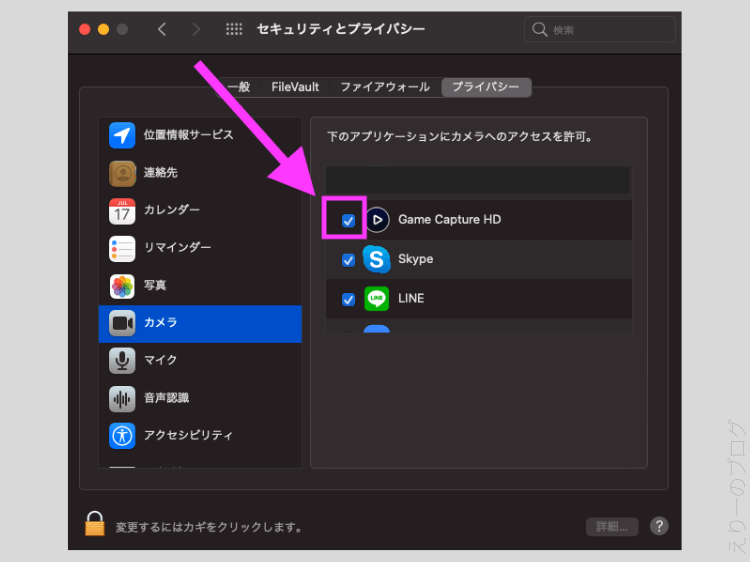Click the 音声認識 waveform icon
The width and height of the screenshot is (750, 562).
click(x=122, y=398)
